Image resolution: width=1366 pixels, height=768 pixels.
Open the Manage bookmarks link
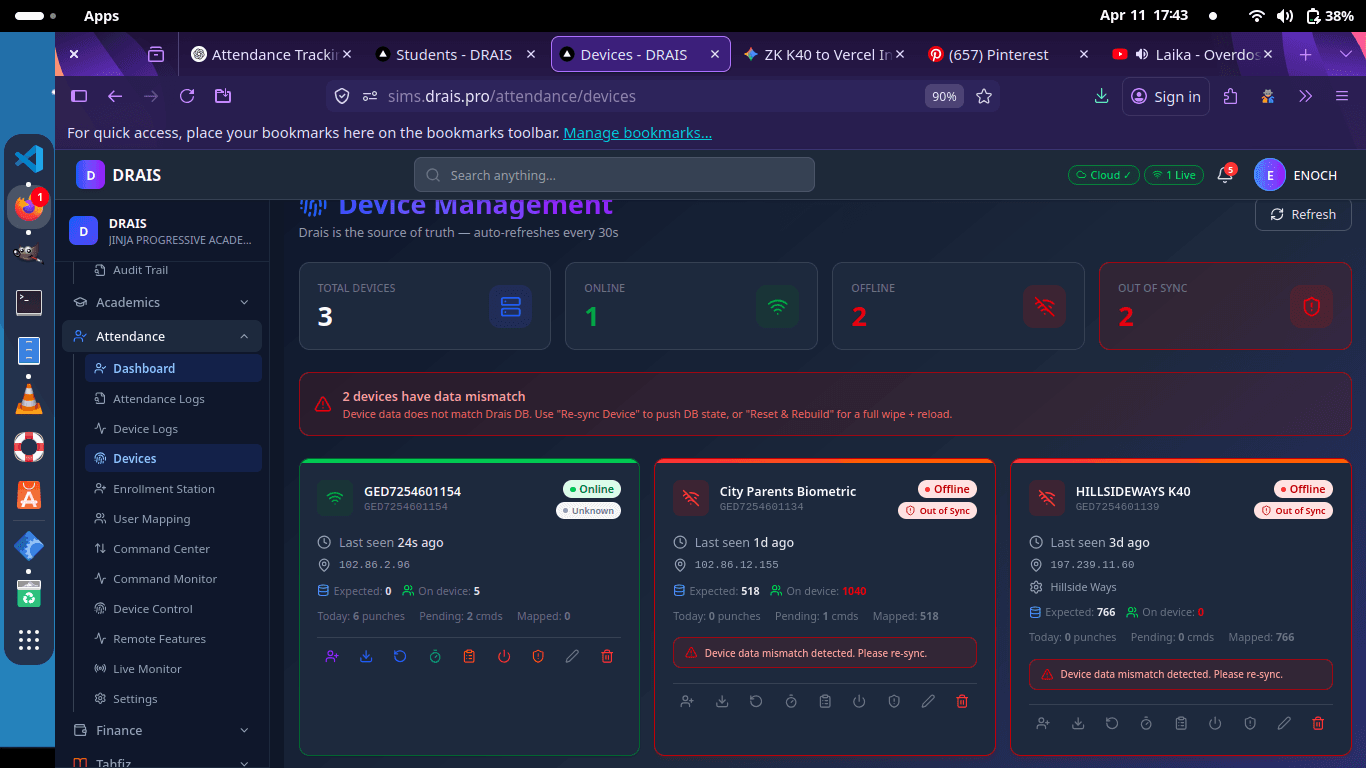point(637,133)
